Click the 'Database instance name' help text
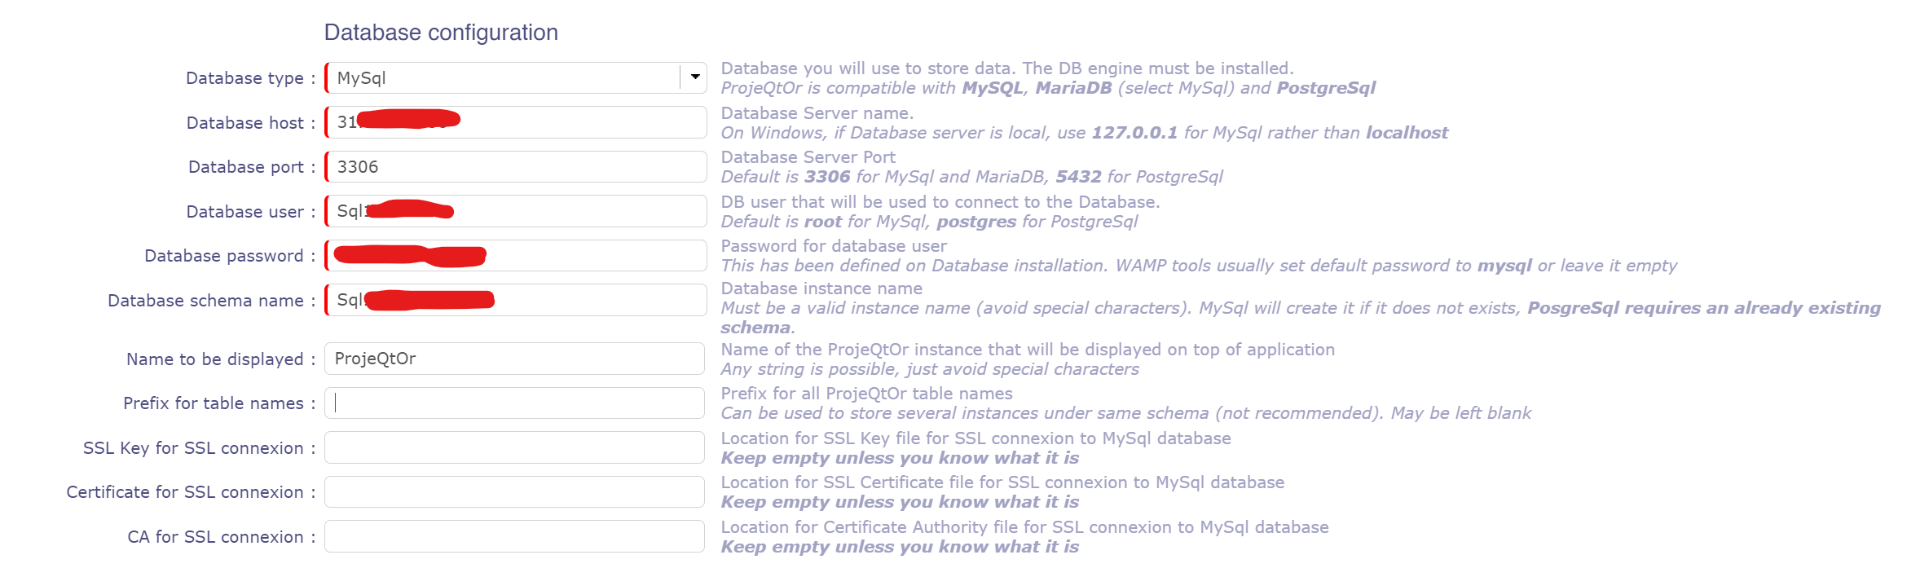This screenshot has width=1920, height=563. pyautogui.click(x=821, y=288)
